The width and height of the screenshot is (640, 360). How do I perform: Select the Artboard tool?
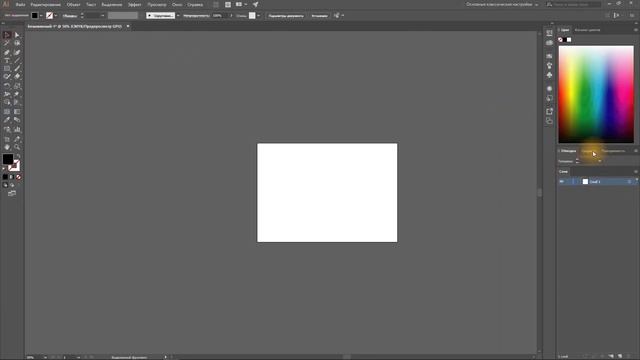[7, 139]
